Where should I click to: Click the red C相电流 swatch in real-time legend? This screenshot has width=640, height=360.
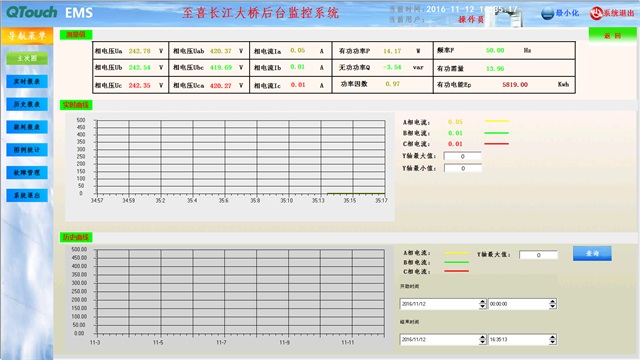point(497,144)
